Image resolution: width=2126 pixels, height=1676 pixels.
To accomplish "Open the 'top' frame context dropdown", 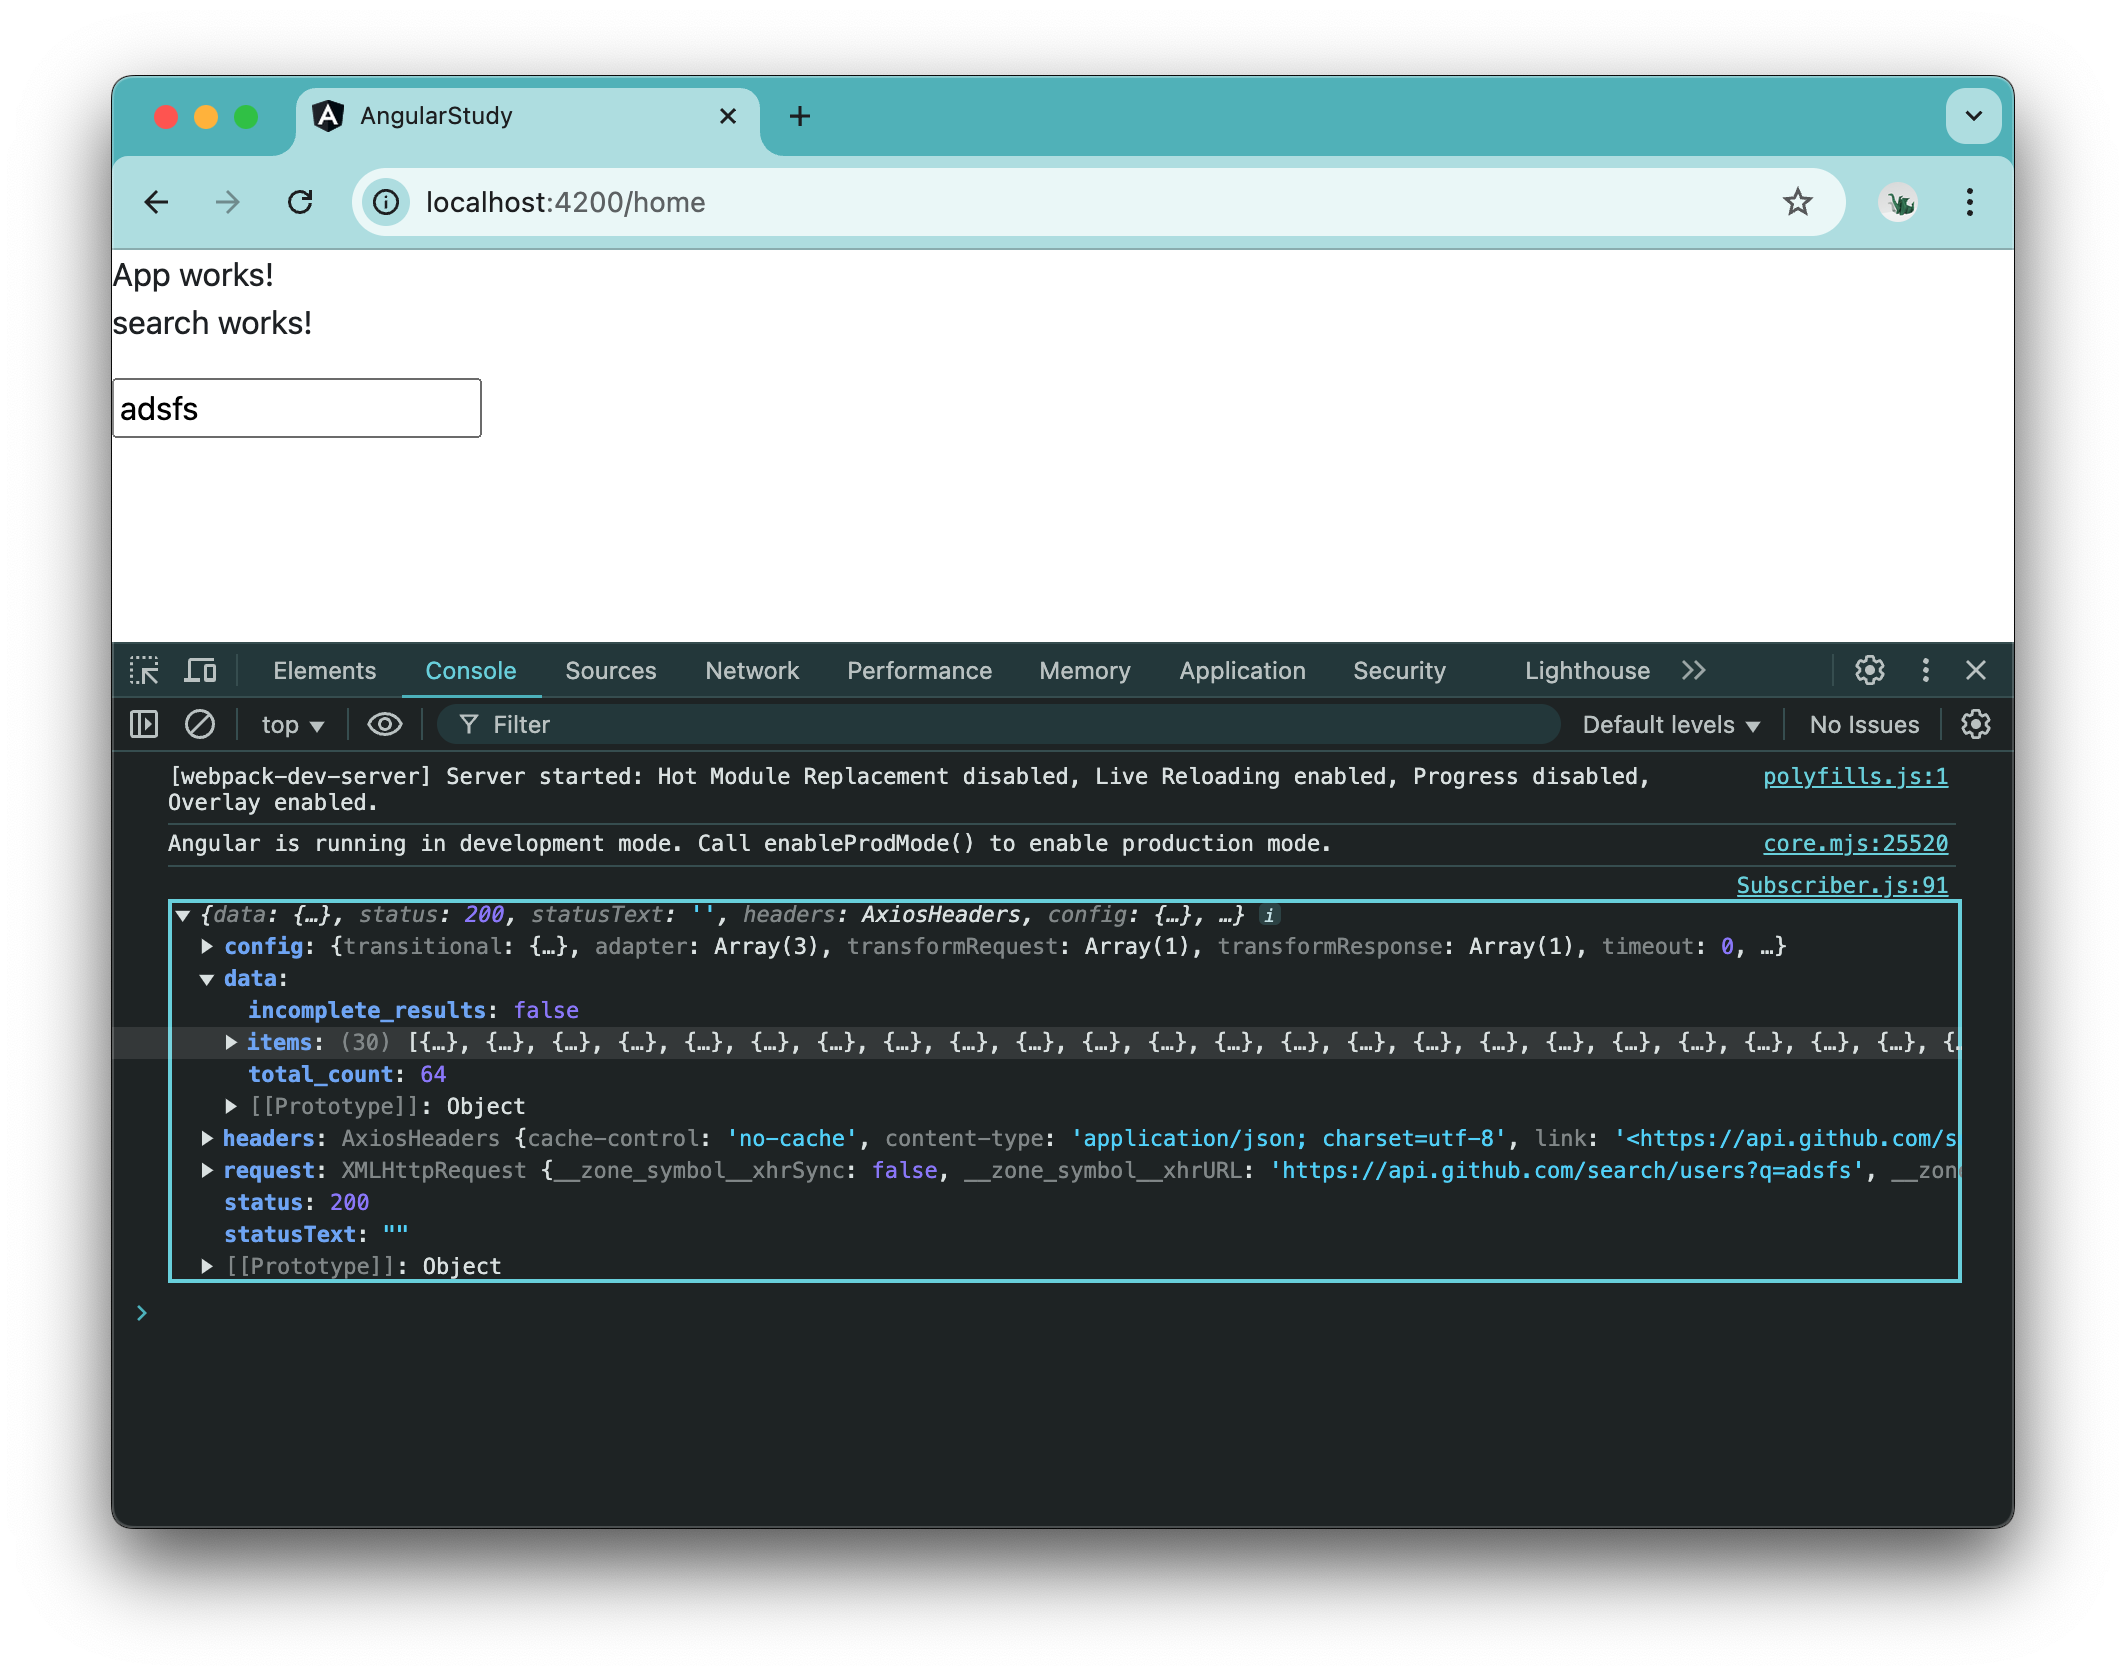I will click(290, 724).
